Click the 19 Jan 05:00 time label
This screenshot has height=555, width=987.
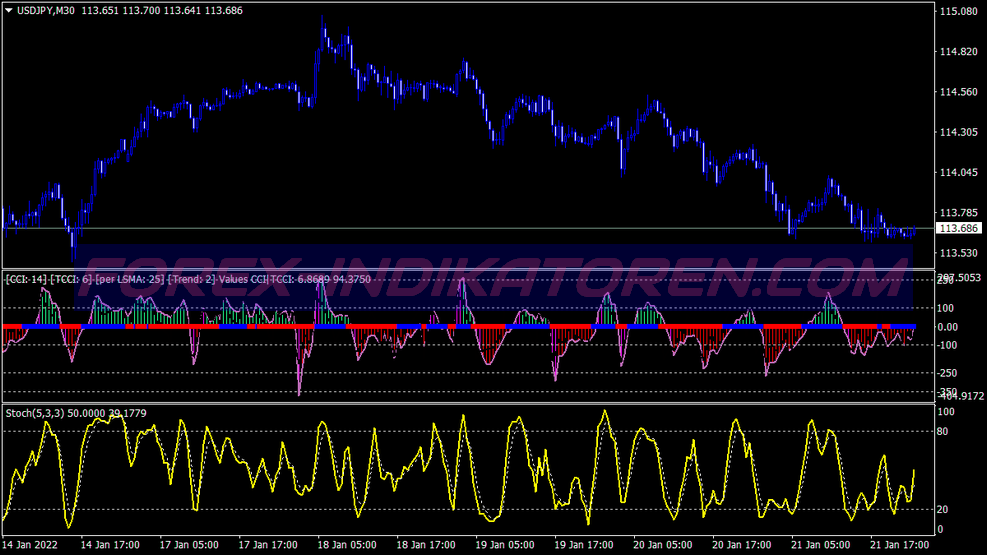505,545
